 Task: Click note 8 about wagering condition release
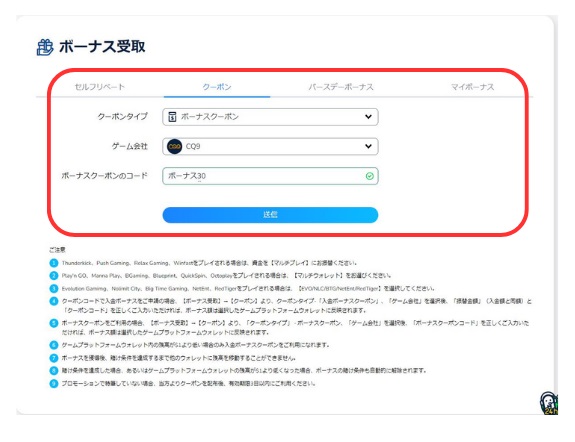(244, 370)
